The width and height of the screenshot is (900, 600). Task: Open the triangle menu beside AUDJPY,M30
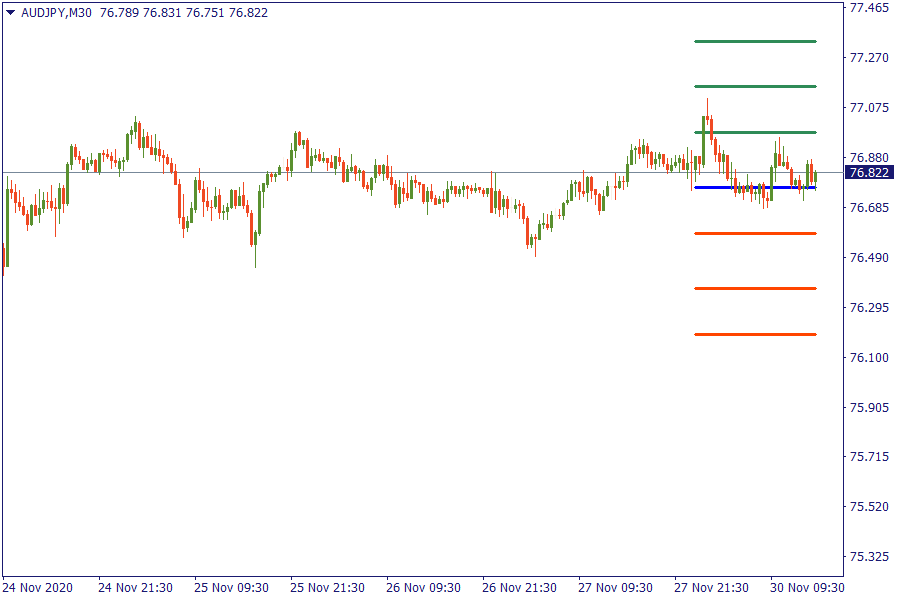(x=11, y=13)
